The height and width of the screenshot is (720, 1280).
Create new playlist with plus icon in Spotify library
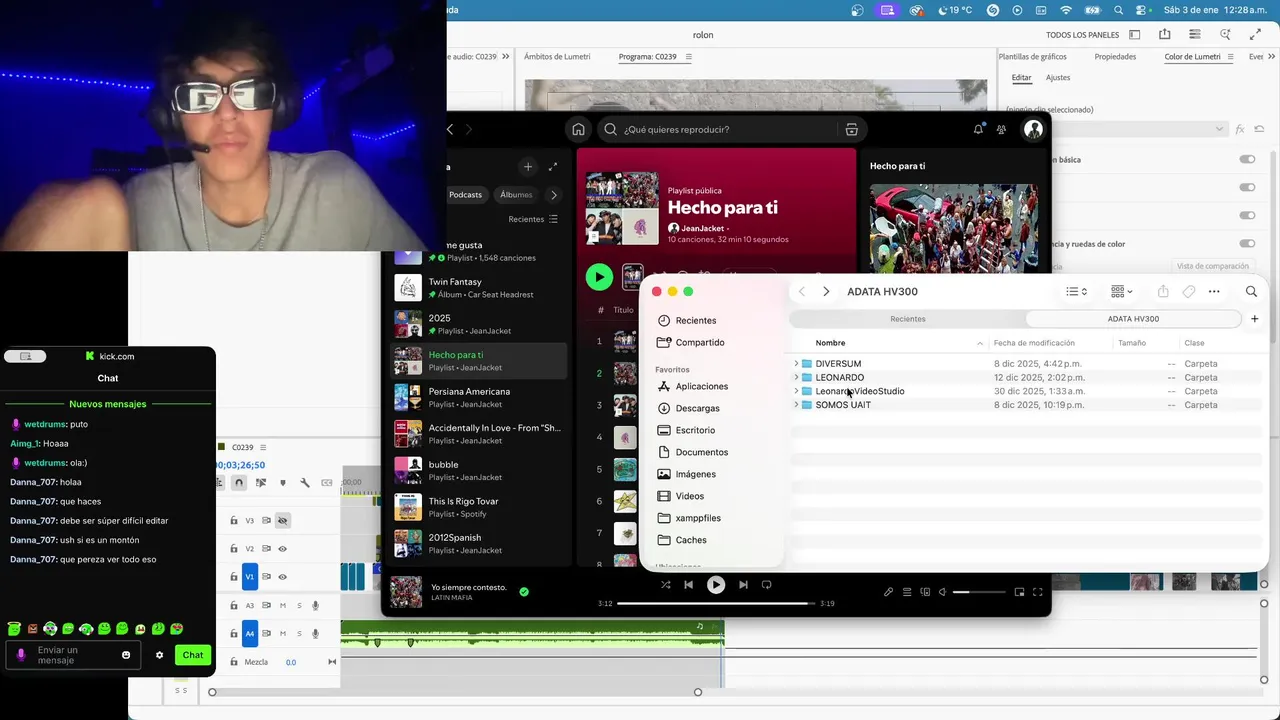point(528,167)
